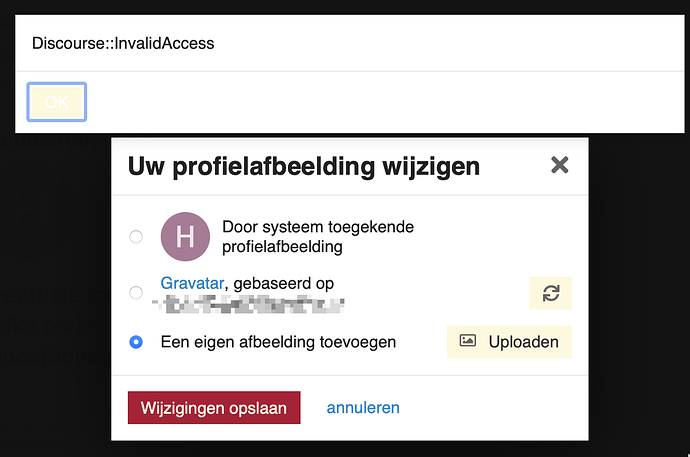Click the Uploaden text label
The image size is (690, 457).
(524, 342)
